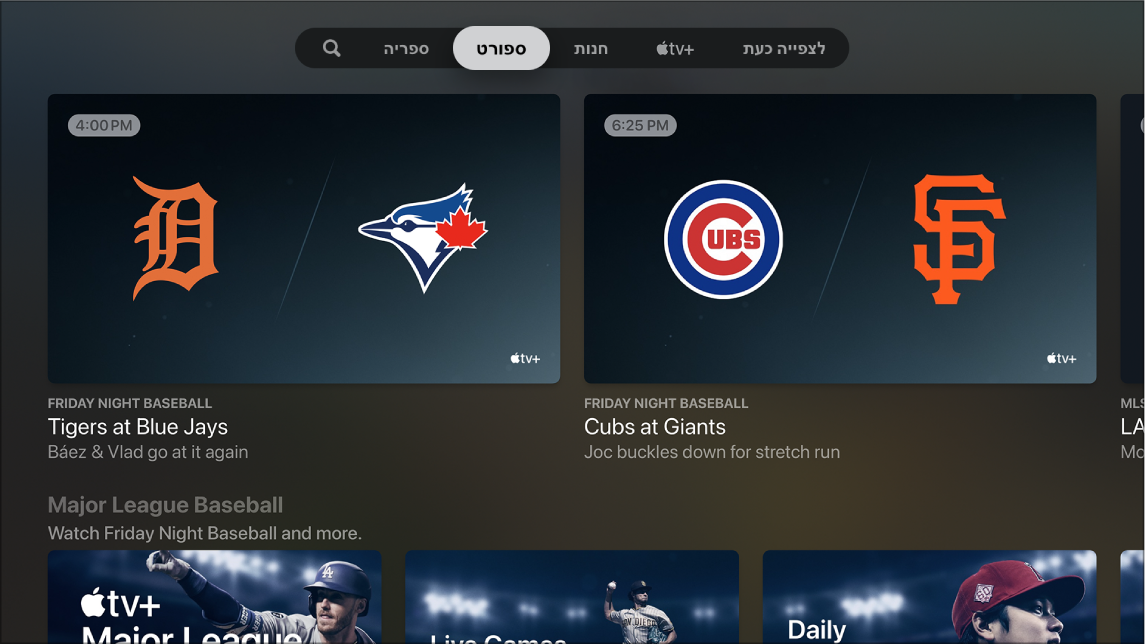
Task: Open the Daily thumbnail card
Action: [x=929, y=597]
